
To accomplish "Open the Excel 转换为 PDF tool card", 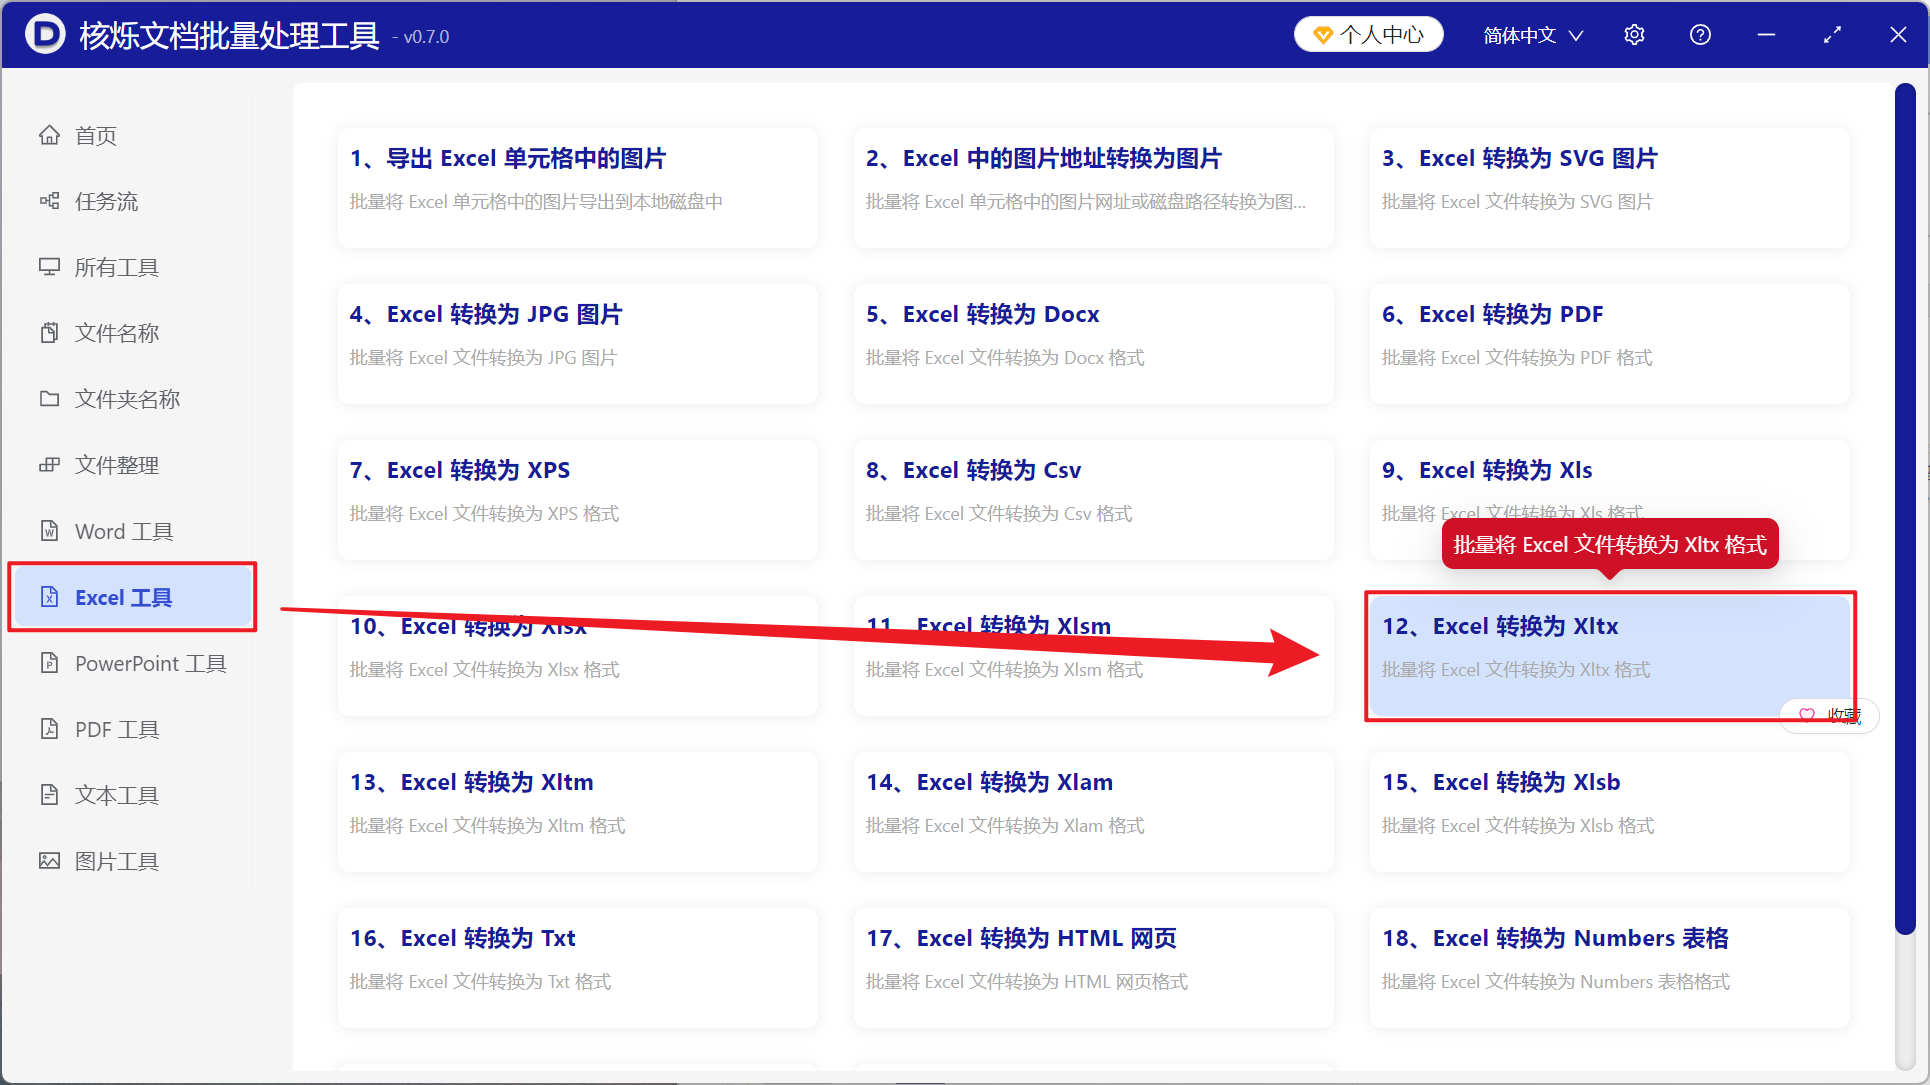I will pyautogui.click(x=1609, y=344).
